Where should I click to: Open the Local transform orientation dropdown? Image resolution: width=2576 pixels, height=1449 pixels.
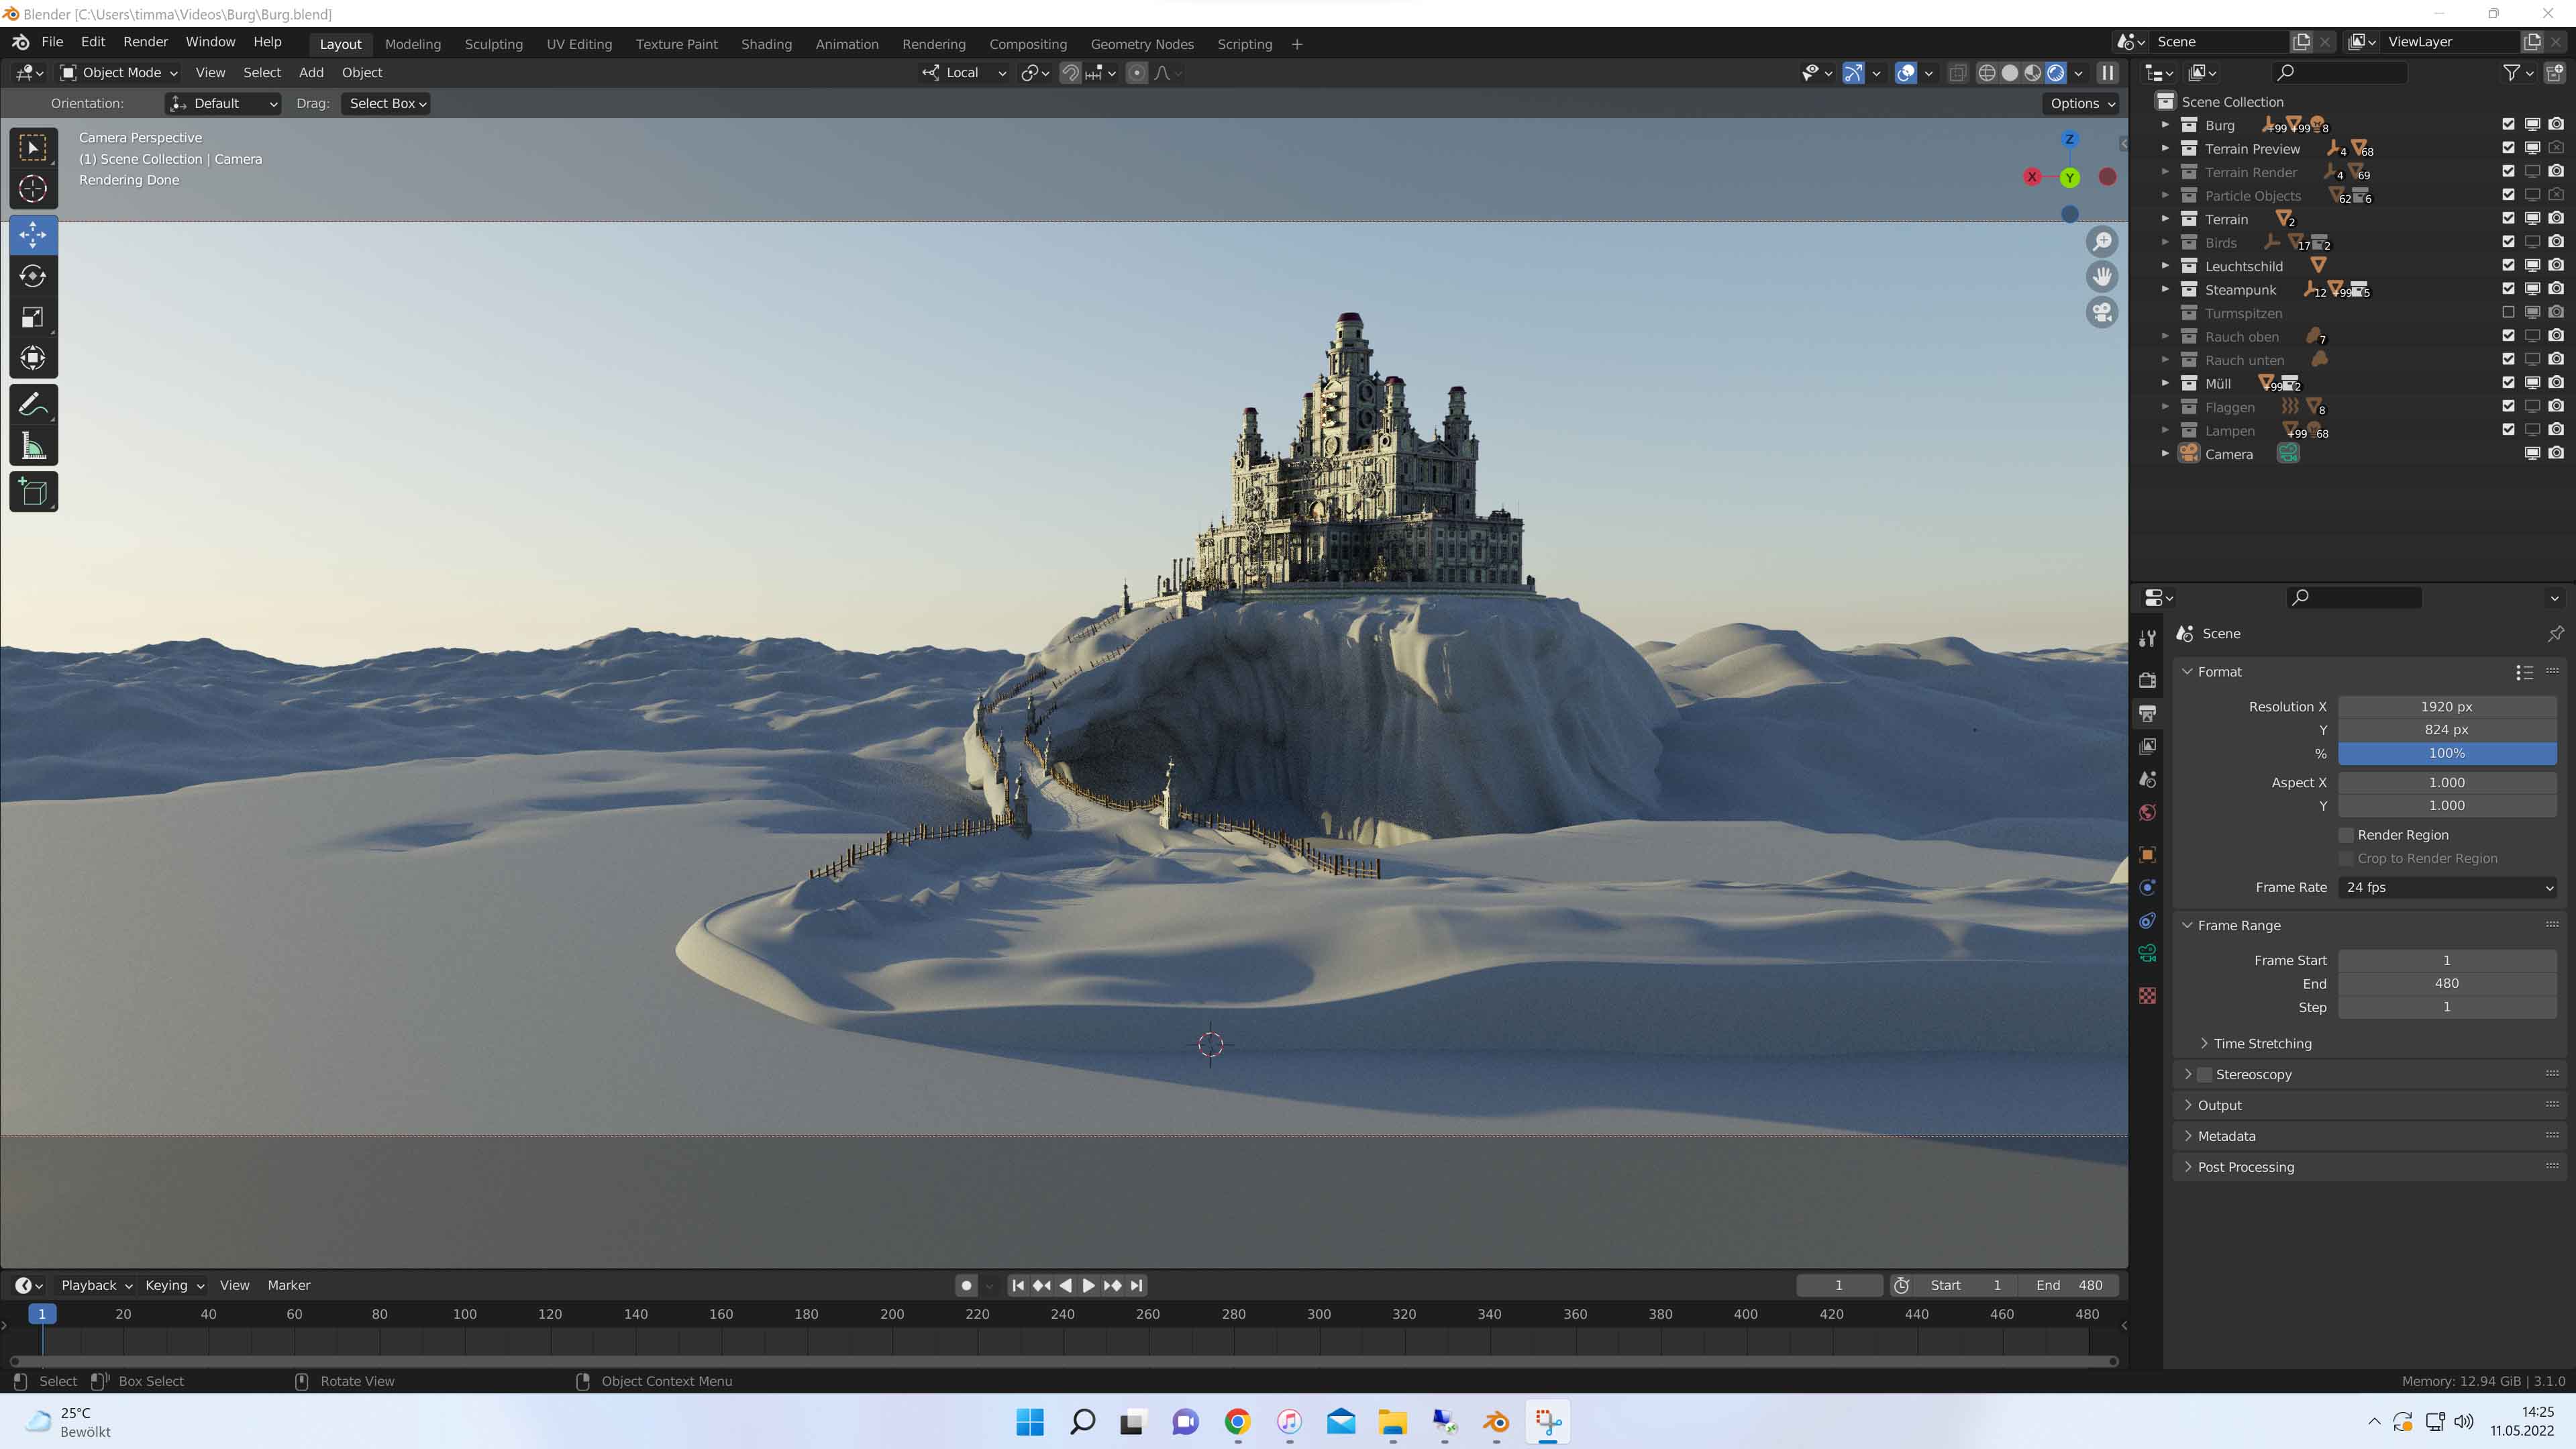[964, 73]
